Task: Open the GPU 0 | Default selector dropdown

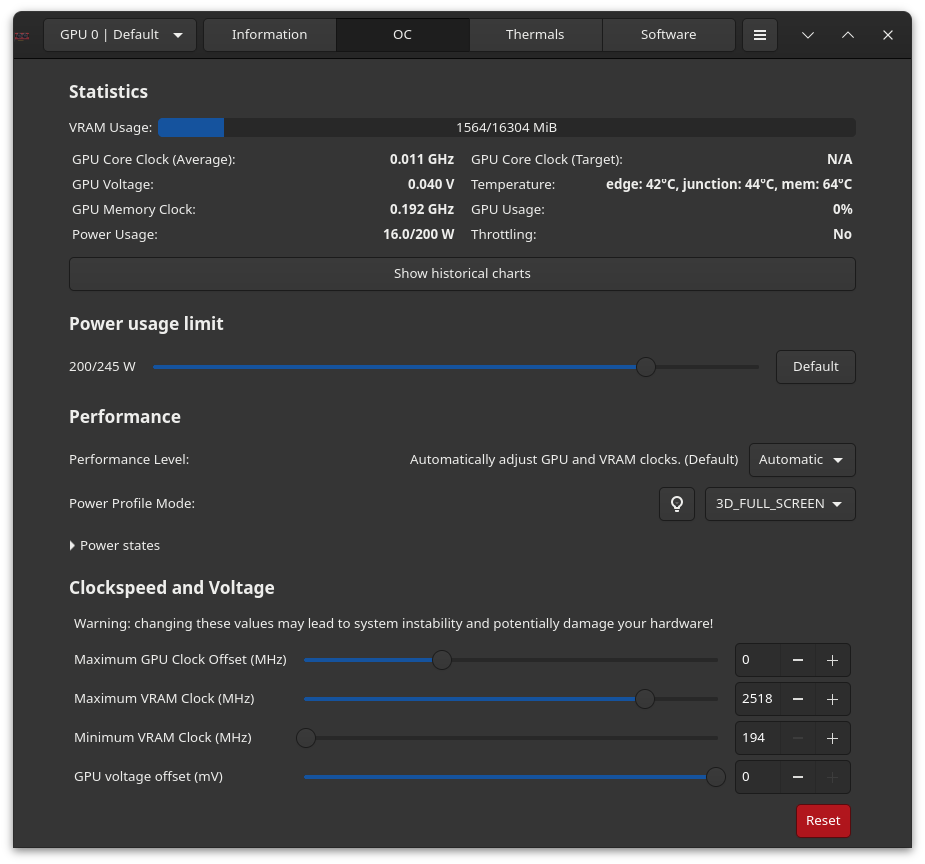Action: point(120,35)
